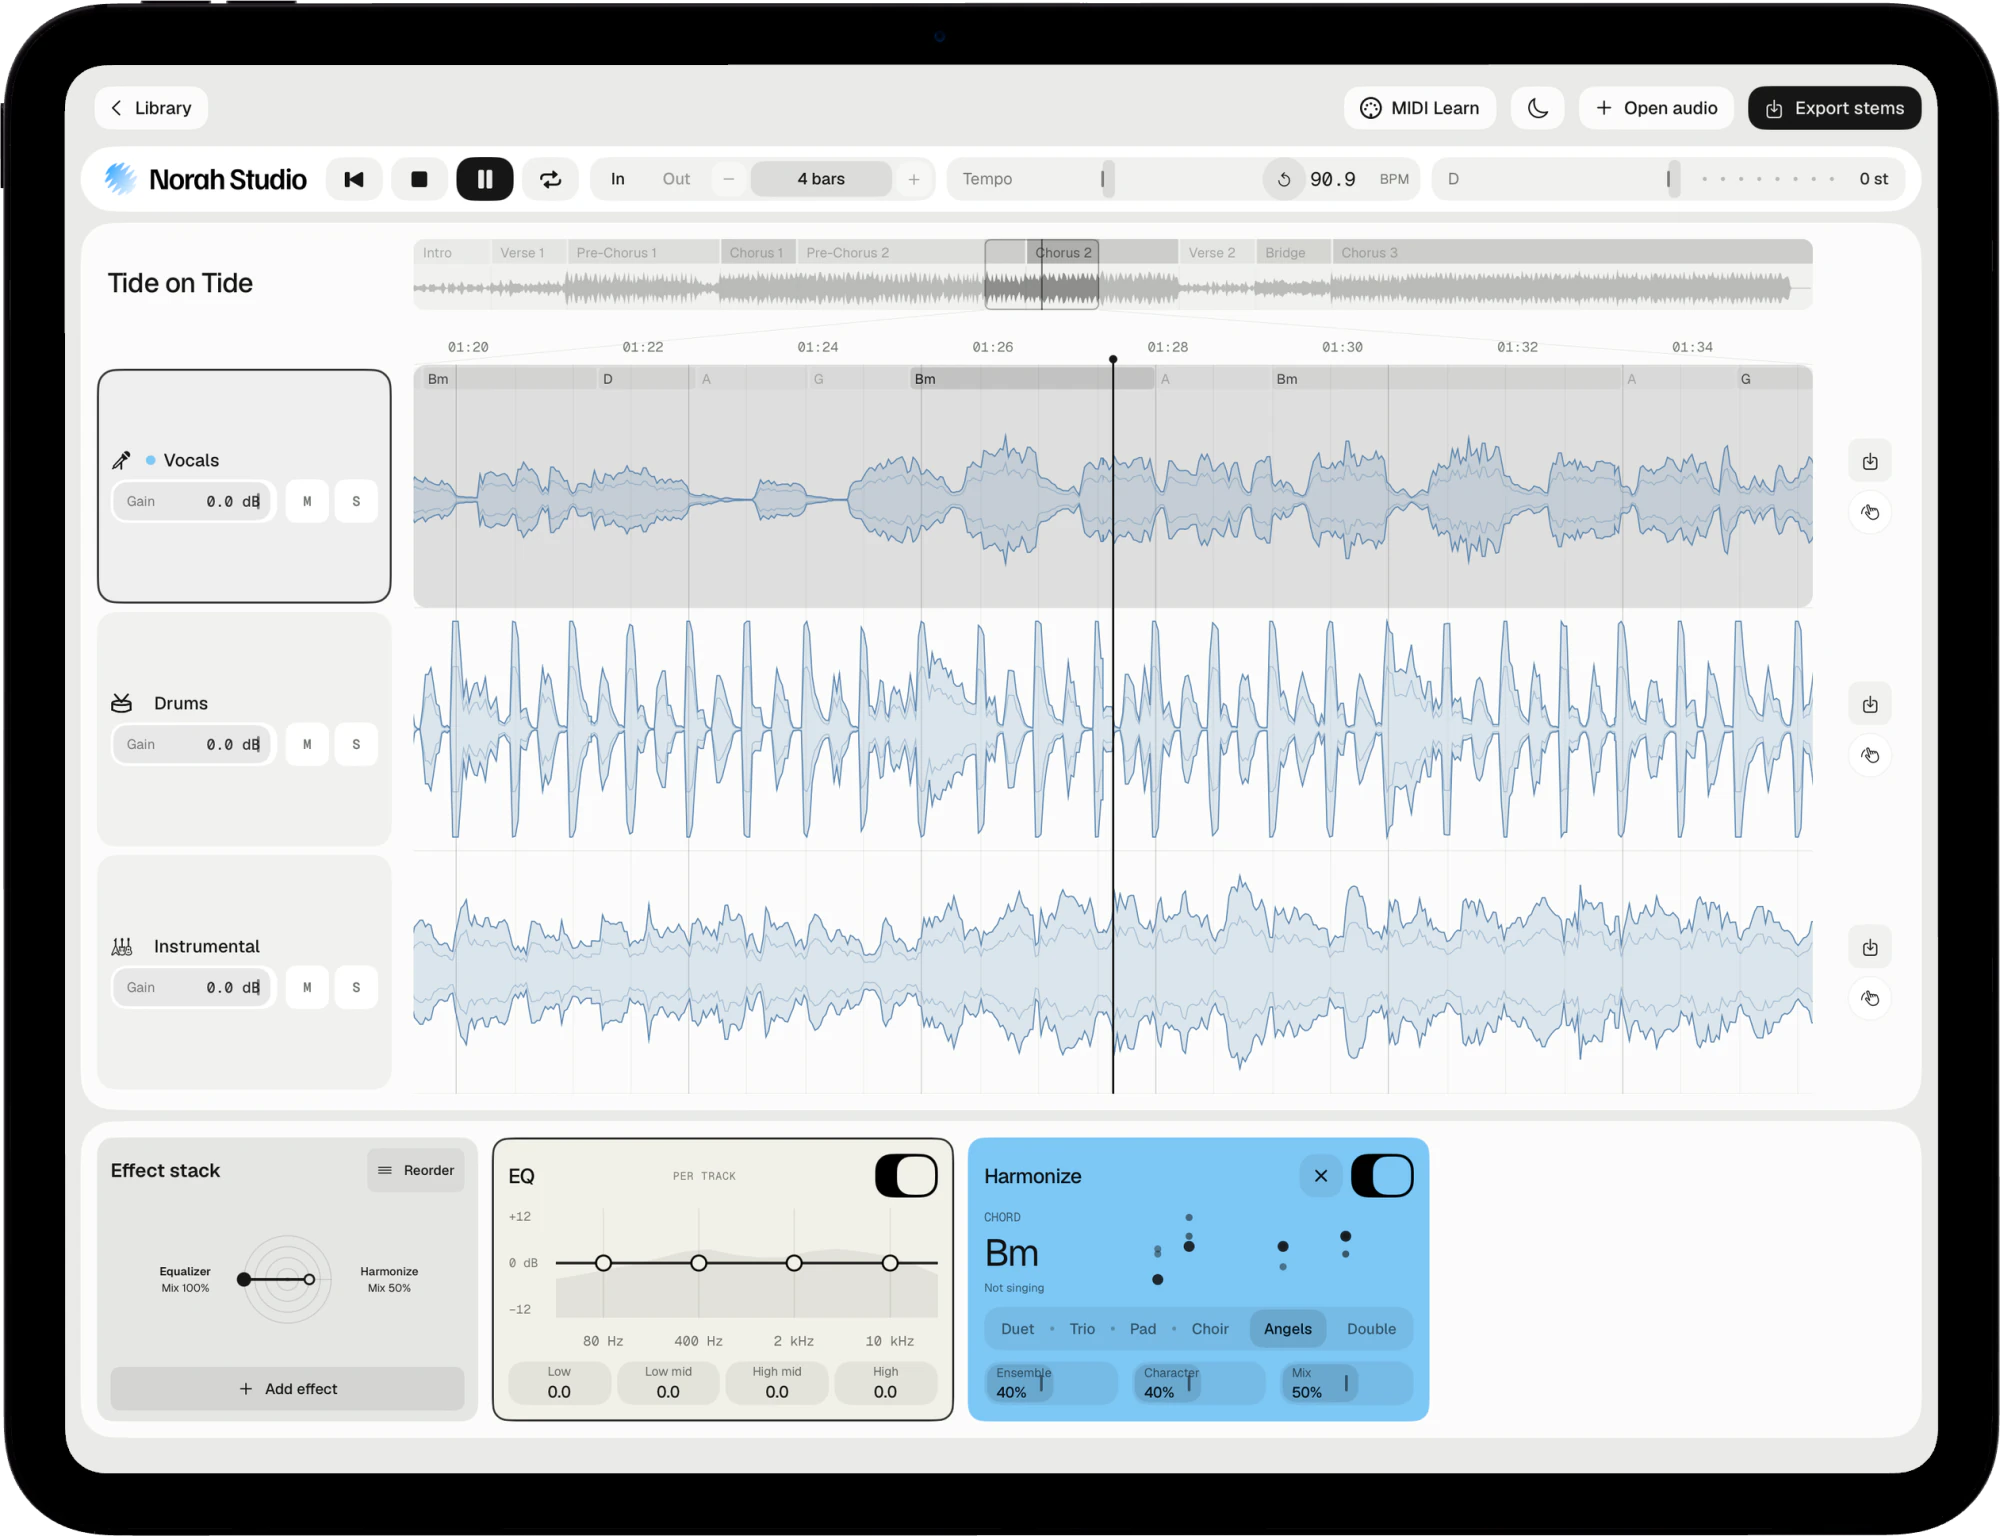Open the MIDI Learn button

1420,108
